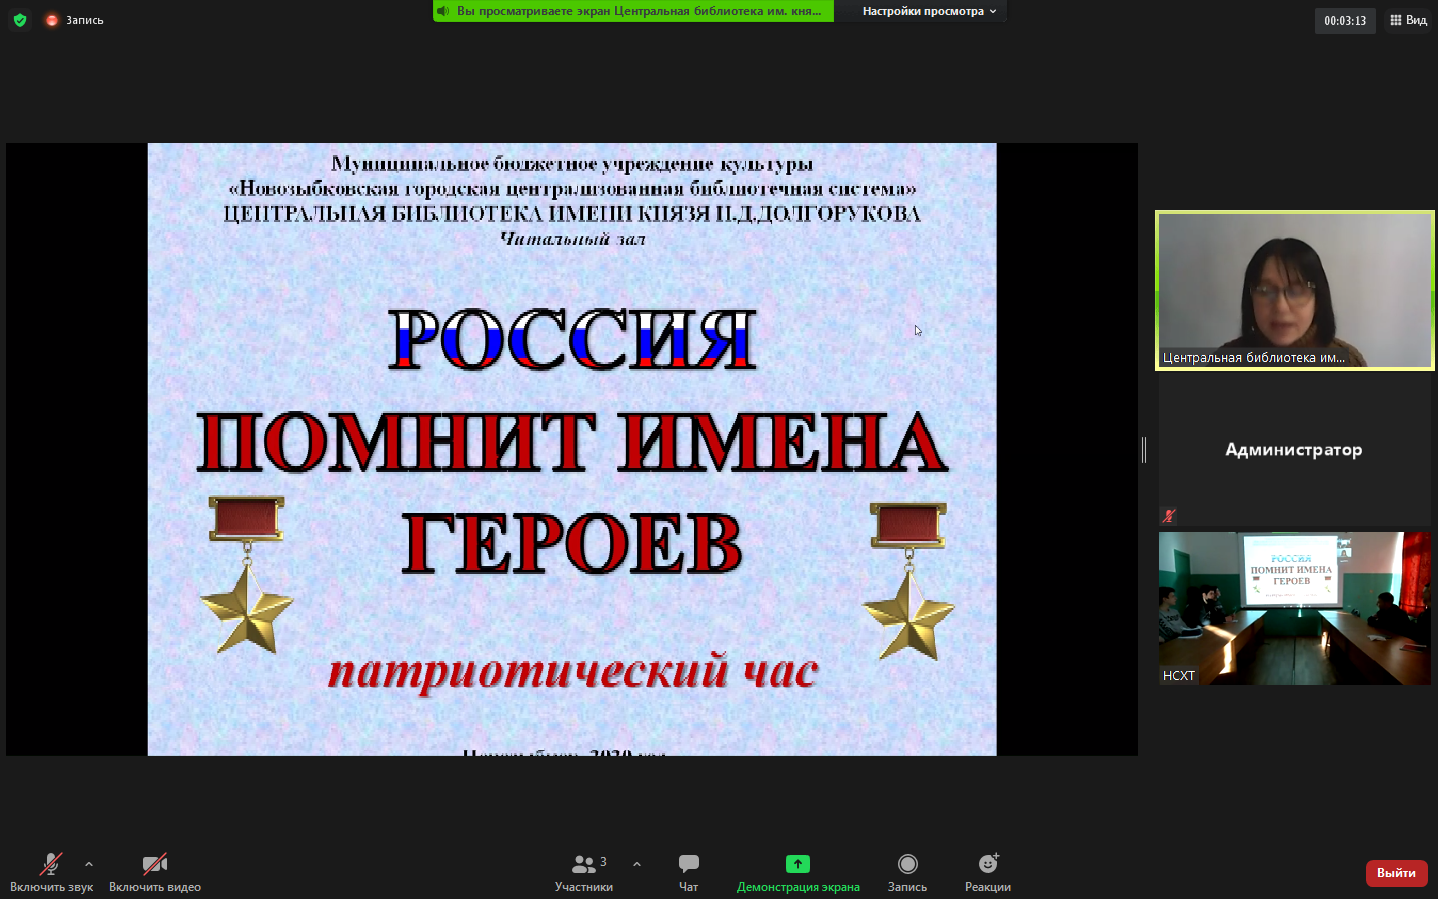
Task: Click the green encryption shield icon
Action: click(20, 20)
